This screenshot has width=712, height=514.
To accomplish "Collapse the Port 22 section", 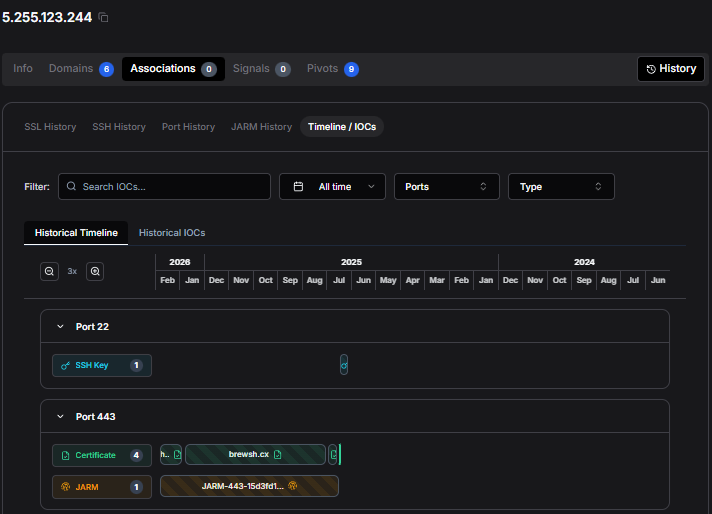I will pos(61,327).
